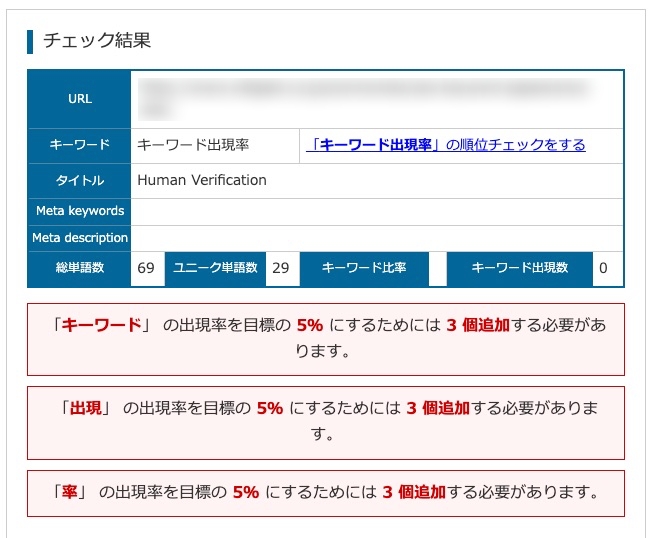Viewport: 653px width, 538px height.
Task: Click the URL header cell
Action: (x=80, y=99)
